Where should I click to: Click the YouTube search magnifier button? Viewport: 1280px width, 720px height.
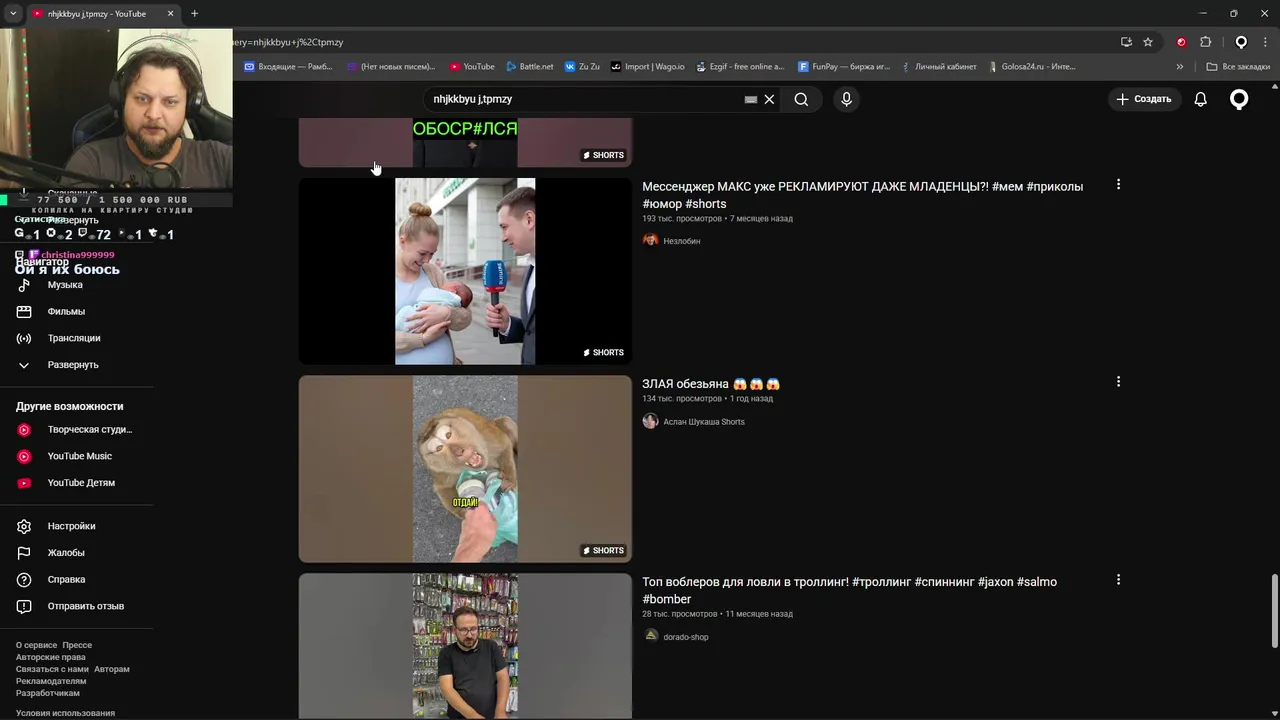pyautogui.click(x=801, y=99)
